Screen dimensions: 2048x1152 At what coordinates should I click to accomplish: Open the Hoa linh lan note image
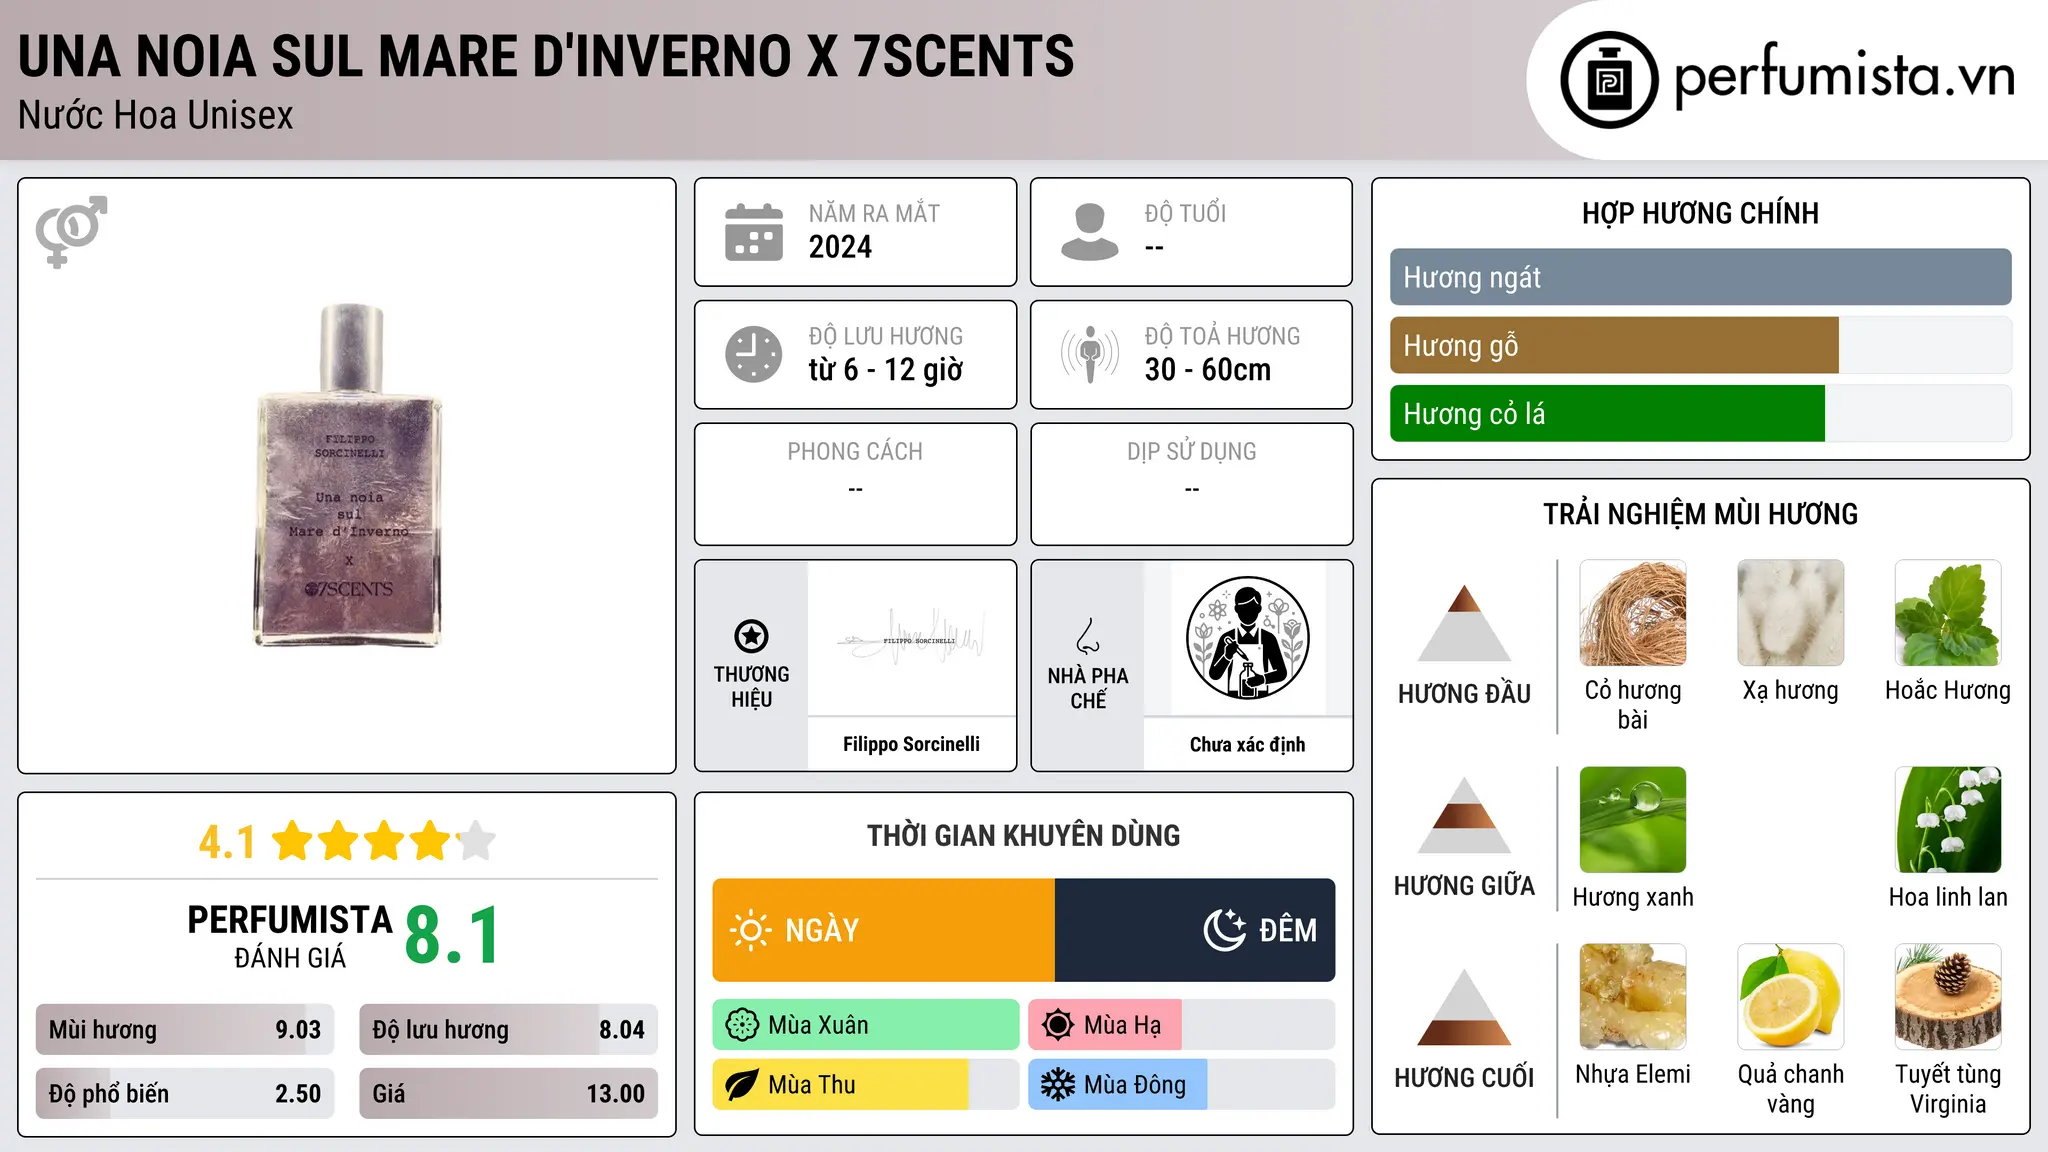point(1948,820)
